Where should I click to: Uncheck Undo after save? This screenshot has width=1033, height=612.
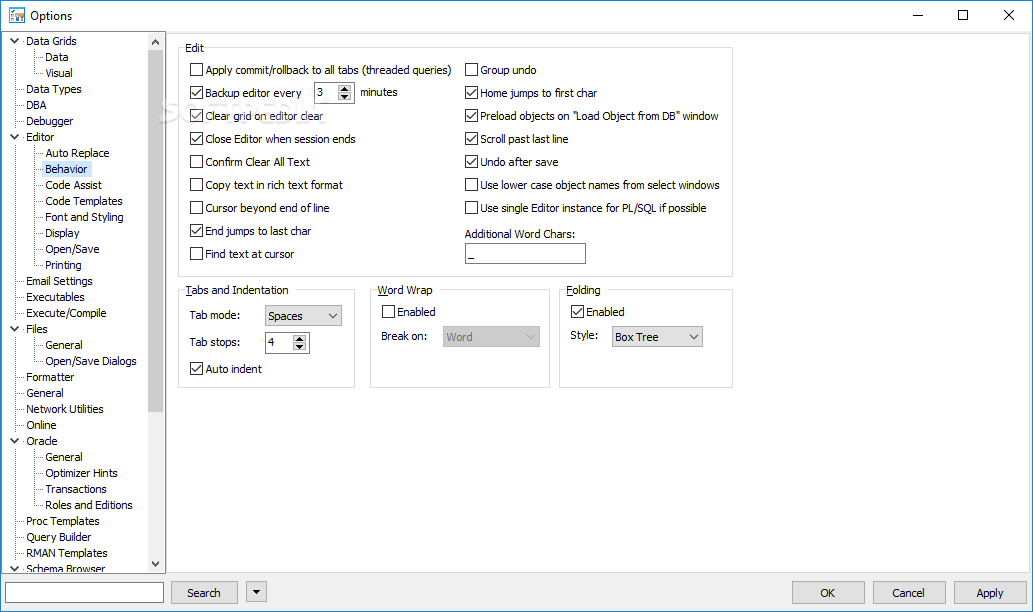[471, 162]
